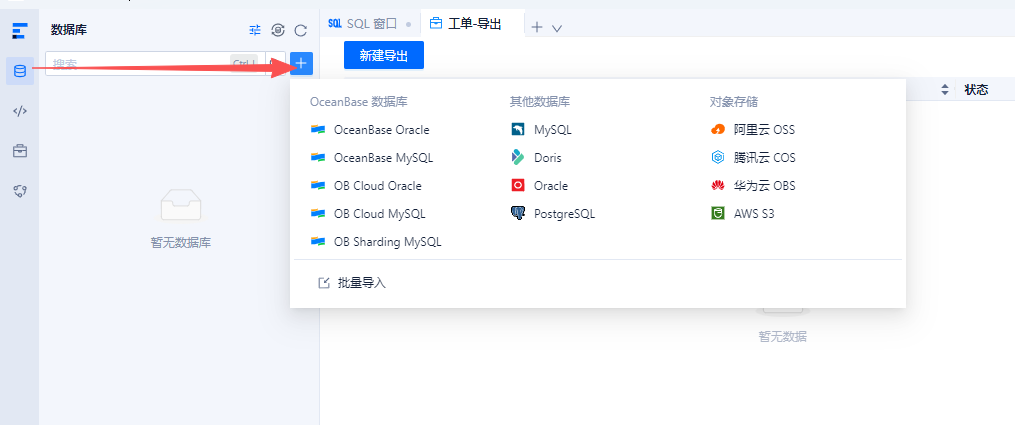Select OB Cloud Oracle option
This screenshot has height=425, width=1015.
377,186
